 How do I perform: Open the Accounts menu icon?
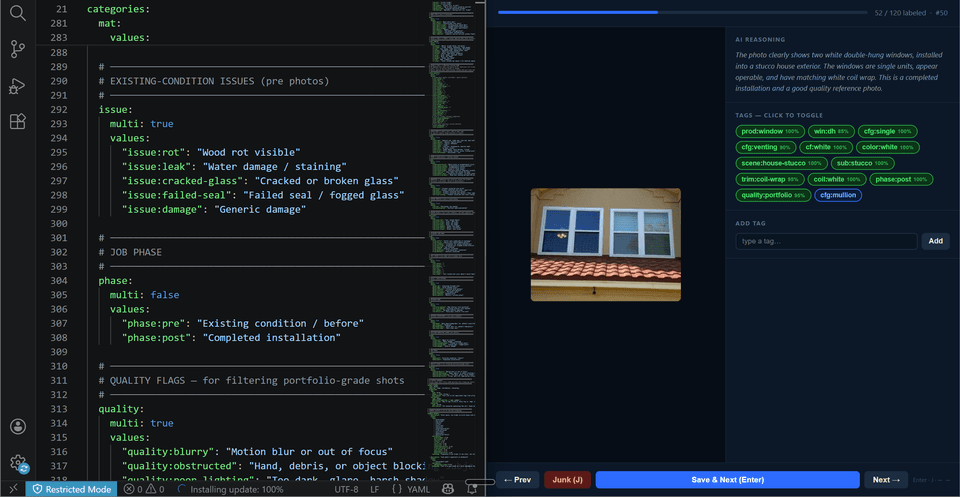click(18, 426)
